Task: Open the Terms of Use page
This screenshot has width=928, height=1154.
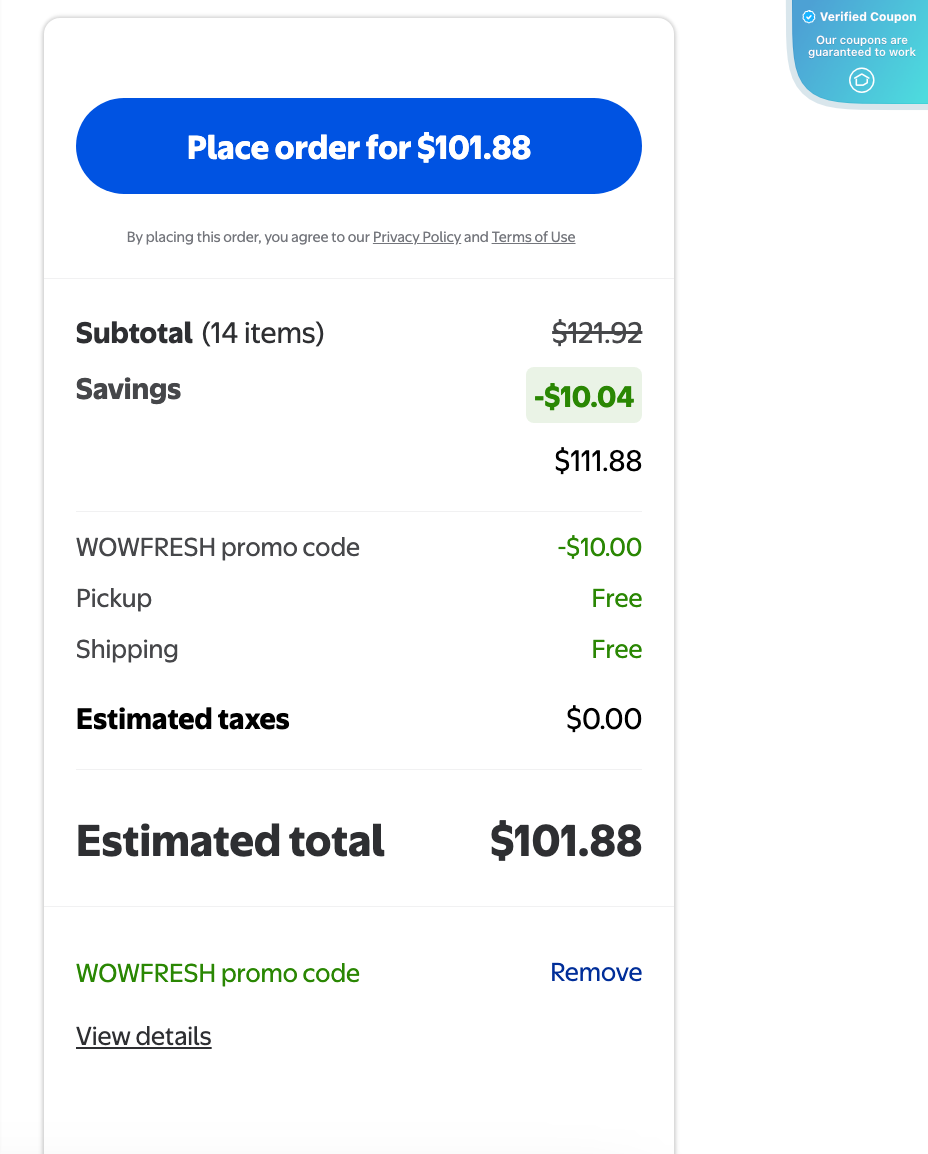Action: pyautogui.click(x=533, y=237)
